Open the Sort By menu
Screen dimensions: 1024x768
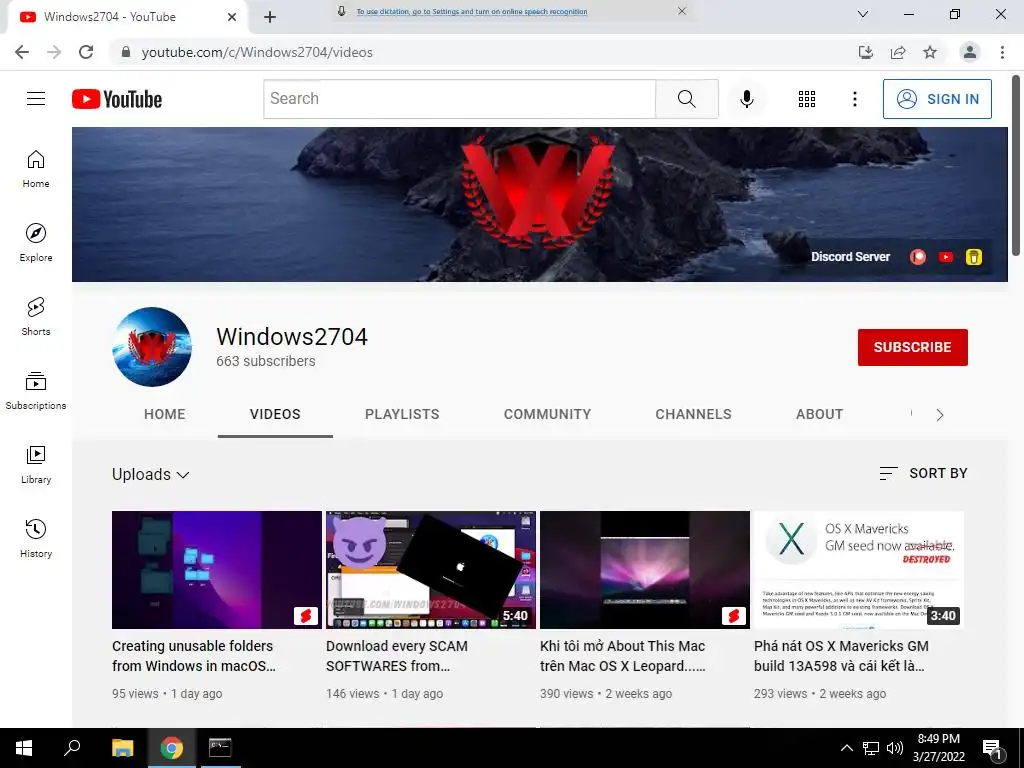tap(923, 473)
